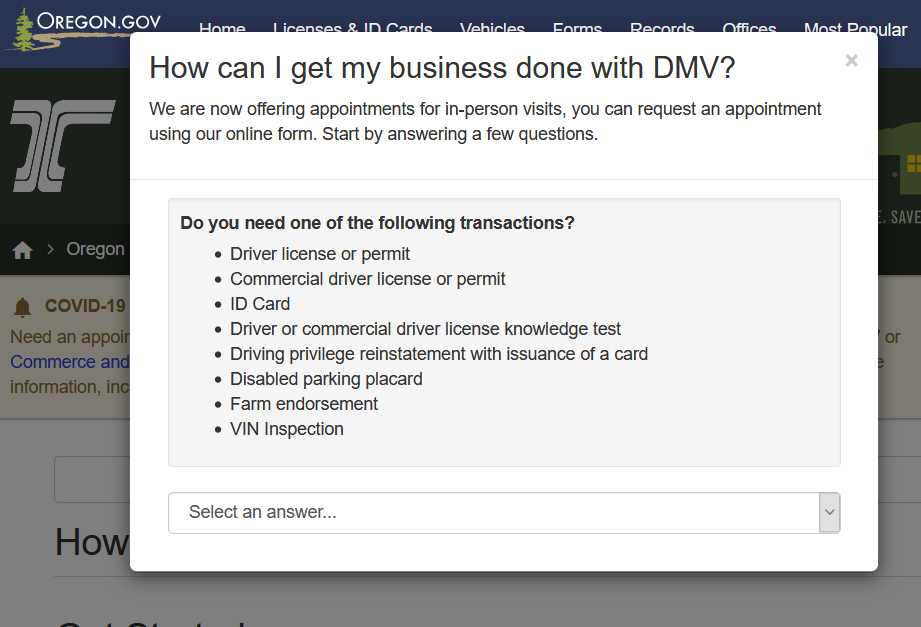Follow the 'Commerce and' link

(x=70, y=362)
